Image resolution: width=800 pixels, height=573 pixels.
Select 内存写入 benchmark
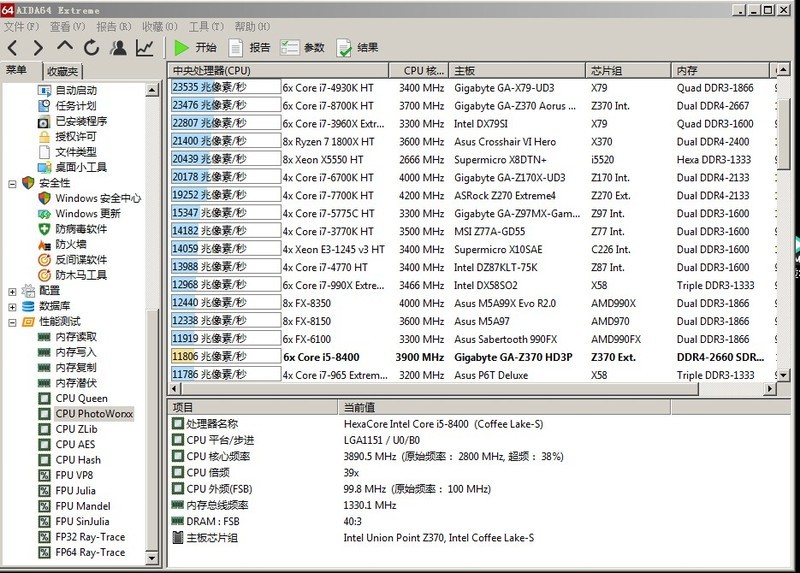67,352
